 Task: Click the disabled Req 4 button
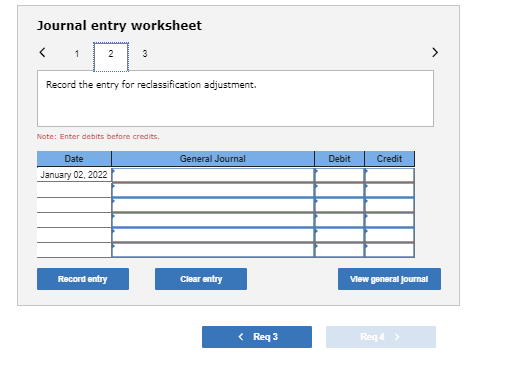point(381,337)
